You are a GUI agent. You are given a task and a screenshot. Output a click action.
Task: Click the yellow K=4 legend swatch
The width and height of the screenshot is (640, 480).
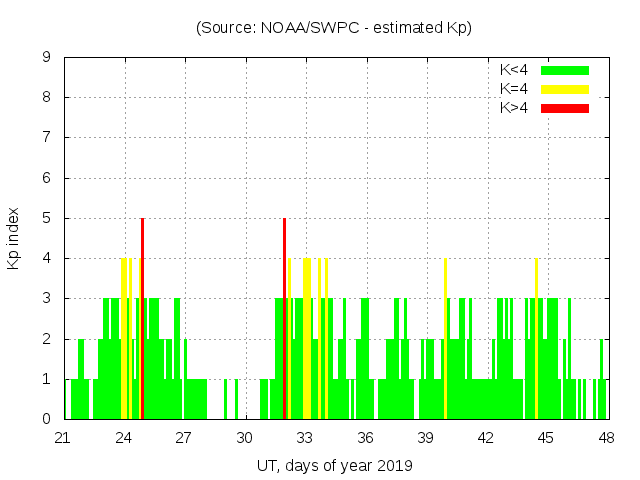pos(565,89)
